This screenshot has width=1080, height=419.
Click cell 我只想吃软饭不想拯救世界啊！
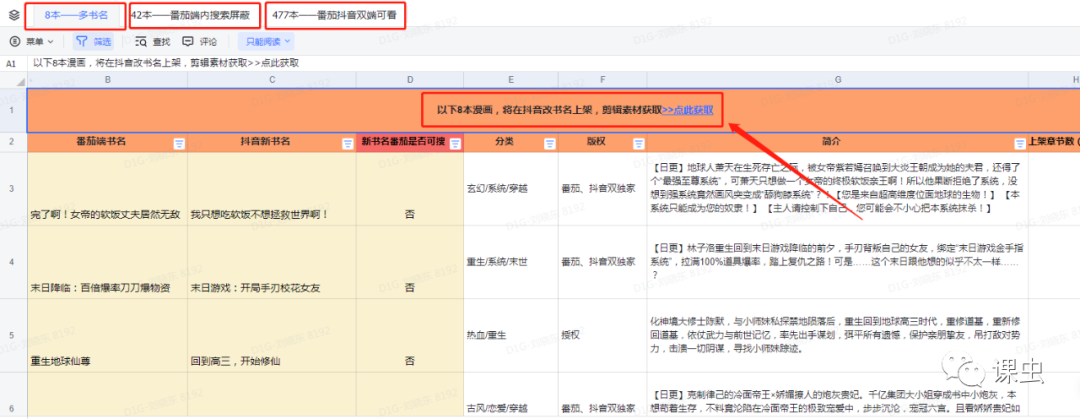(272, 188)
